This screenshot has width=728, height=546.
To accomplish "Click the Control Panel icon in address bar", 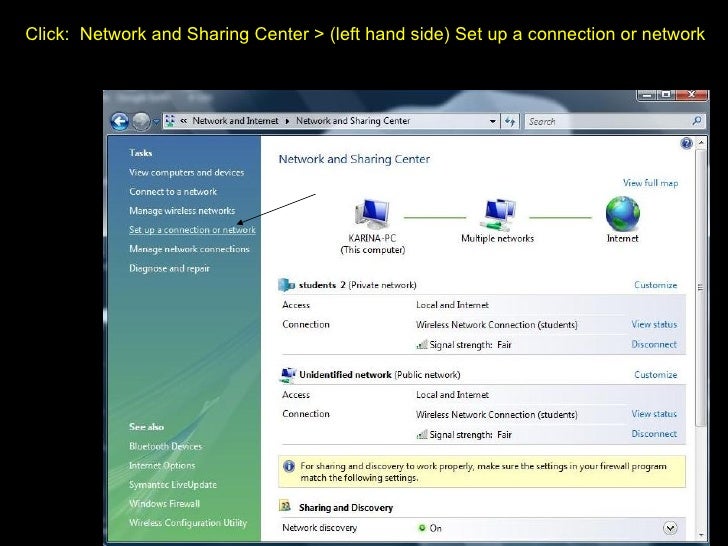I will (x=170, y=121).
